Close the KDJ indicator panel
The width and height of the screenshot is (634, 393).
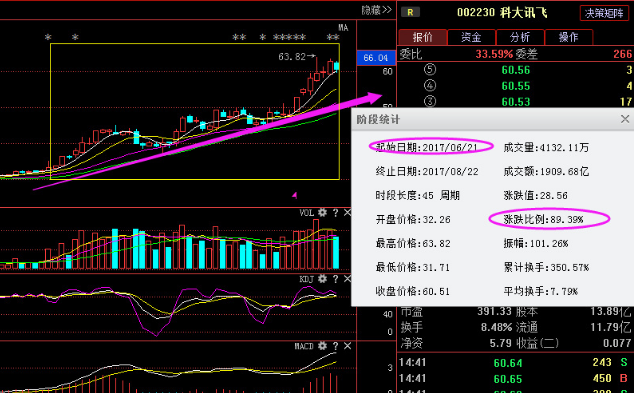(347, 279)
